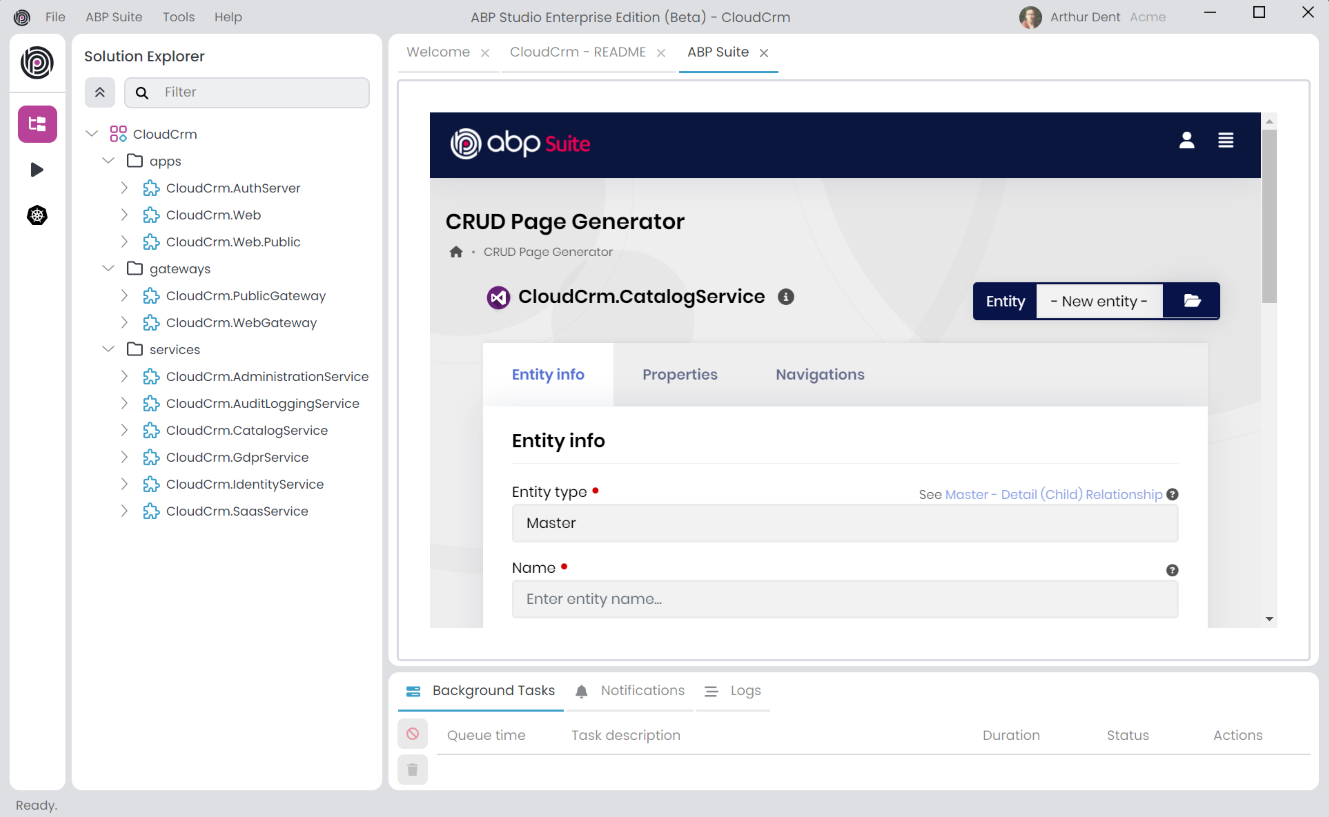Open the ABP Suite menu in menu bar
The image size is (1329, 817).
(114, 17)
